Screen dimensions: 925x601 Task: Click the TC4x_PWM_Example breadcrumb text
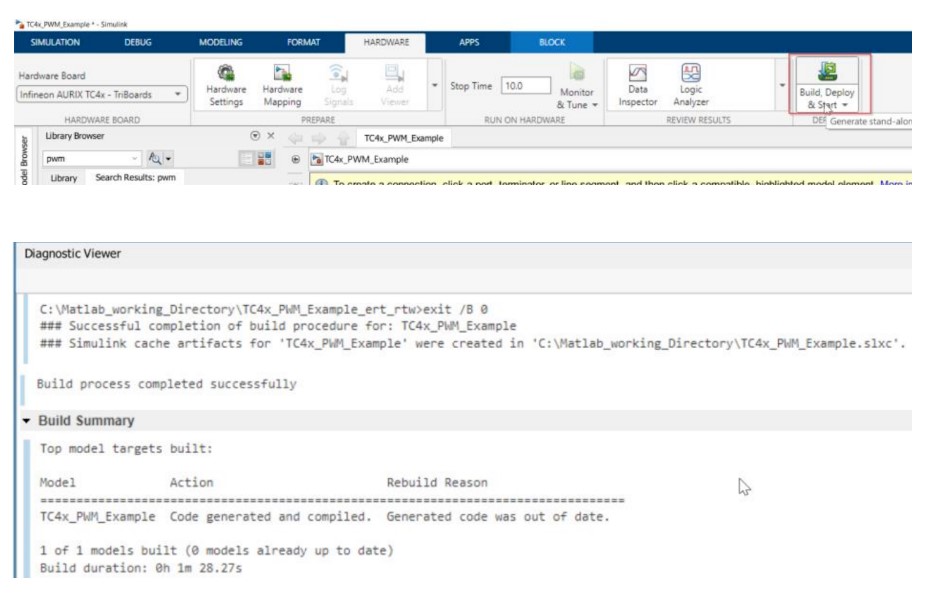366,159
